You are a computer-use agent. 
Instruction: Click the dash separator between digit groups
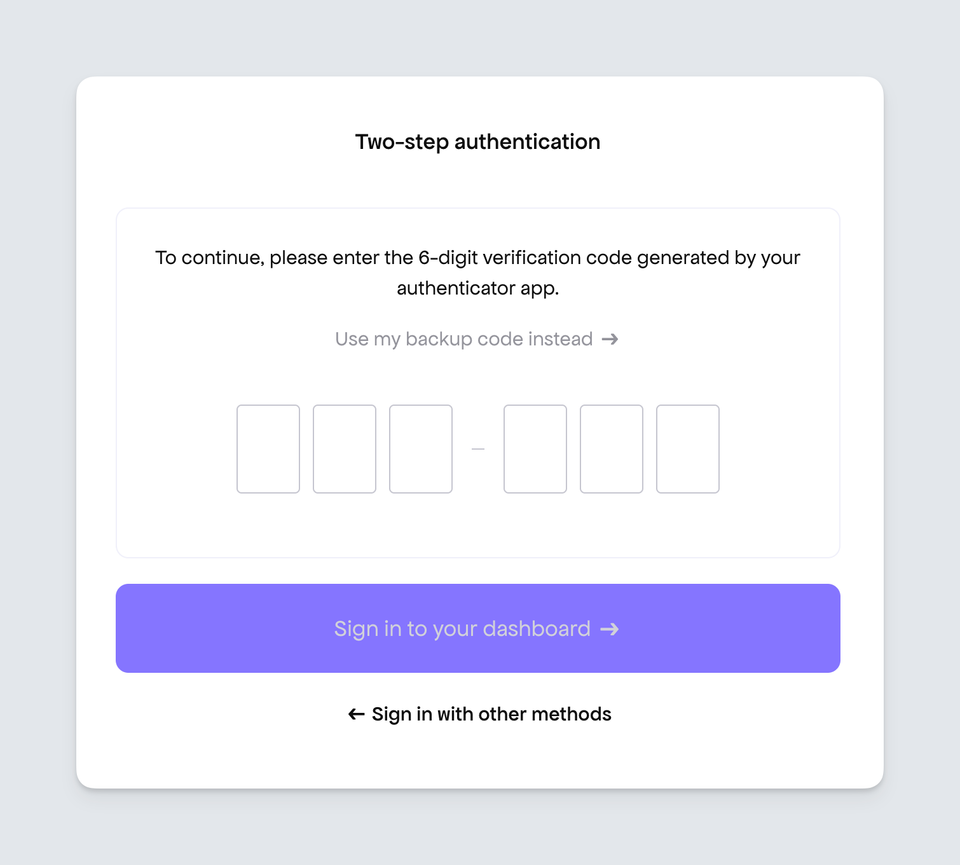[478, 449]
